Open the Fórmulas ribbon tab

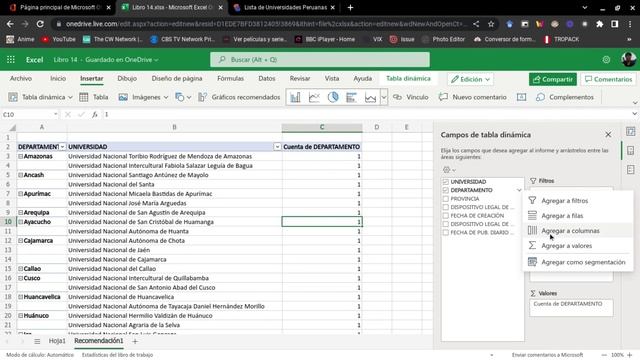pyautogui.click(x=230, y=78)
